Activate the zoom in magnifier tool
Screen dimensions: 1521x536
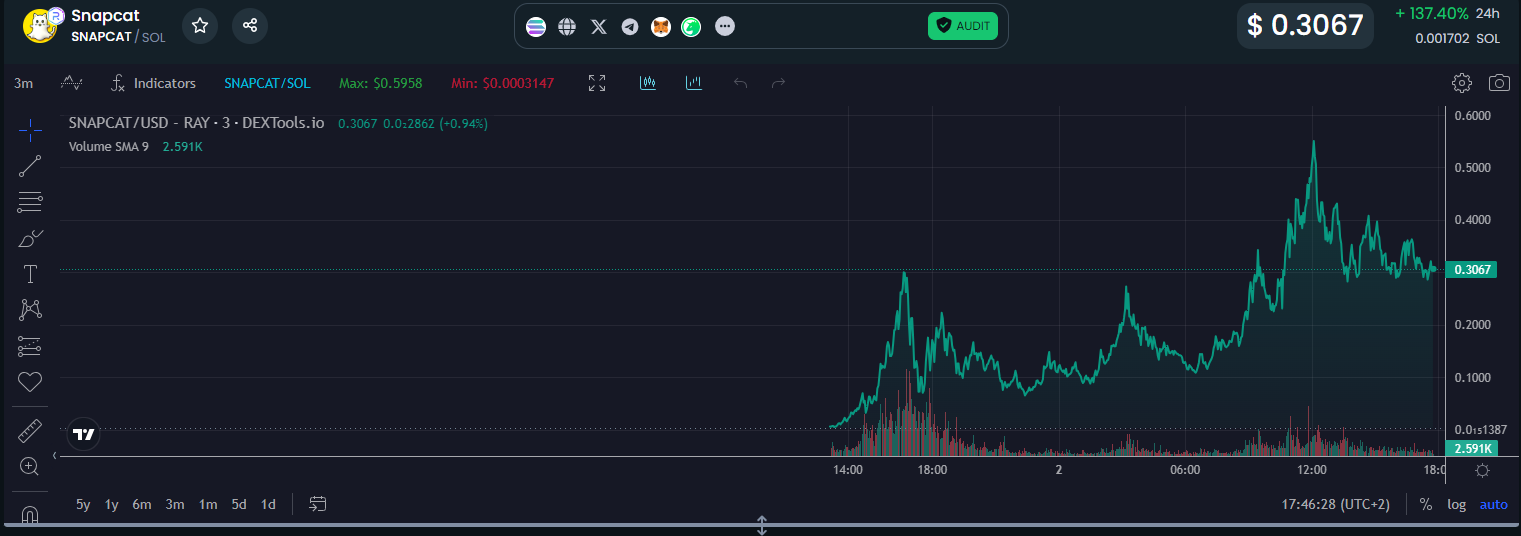[30, 466]
